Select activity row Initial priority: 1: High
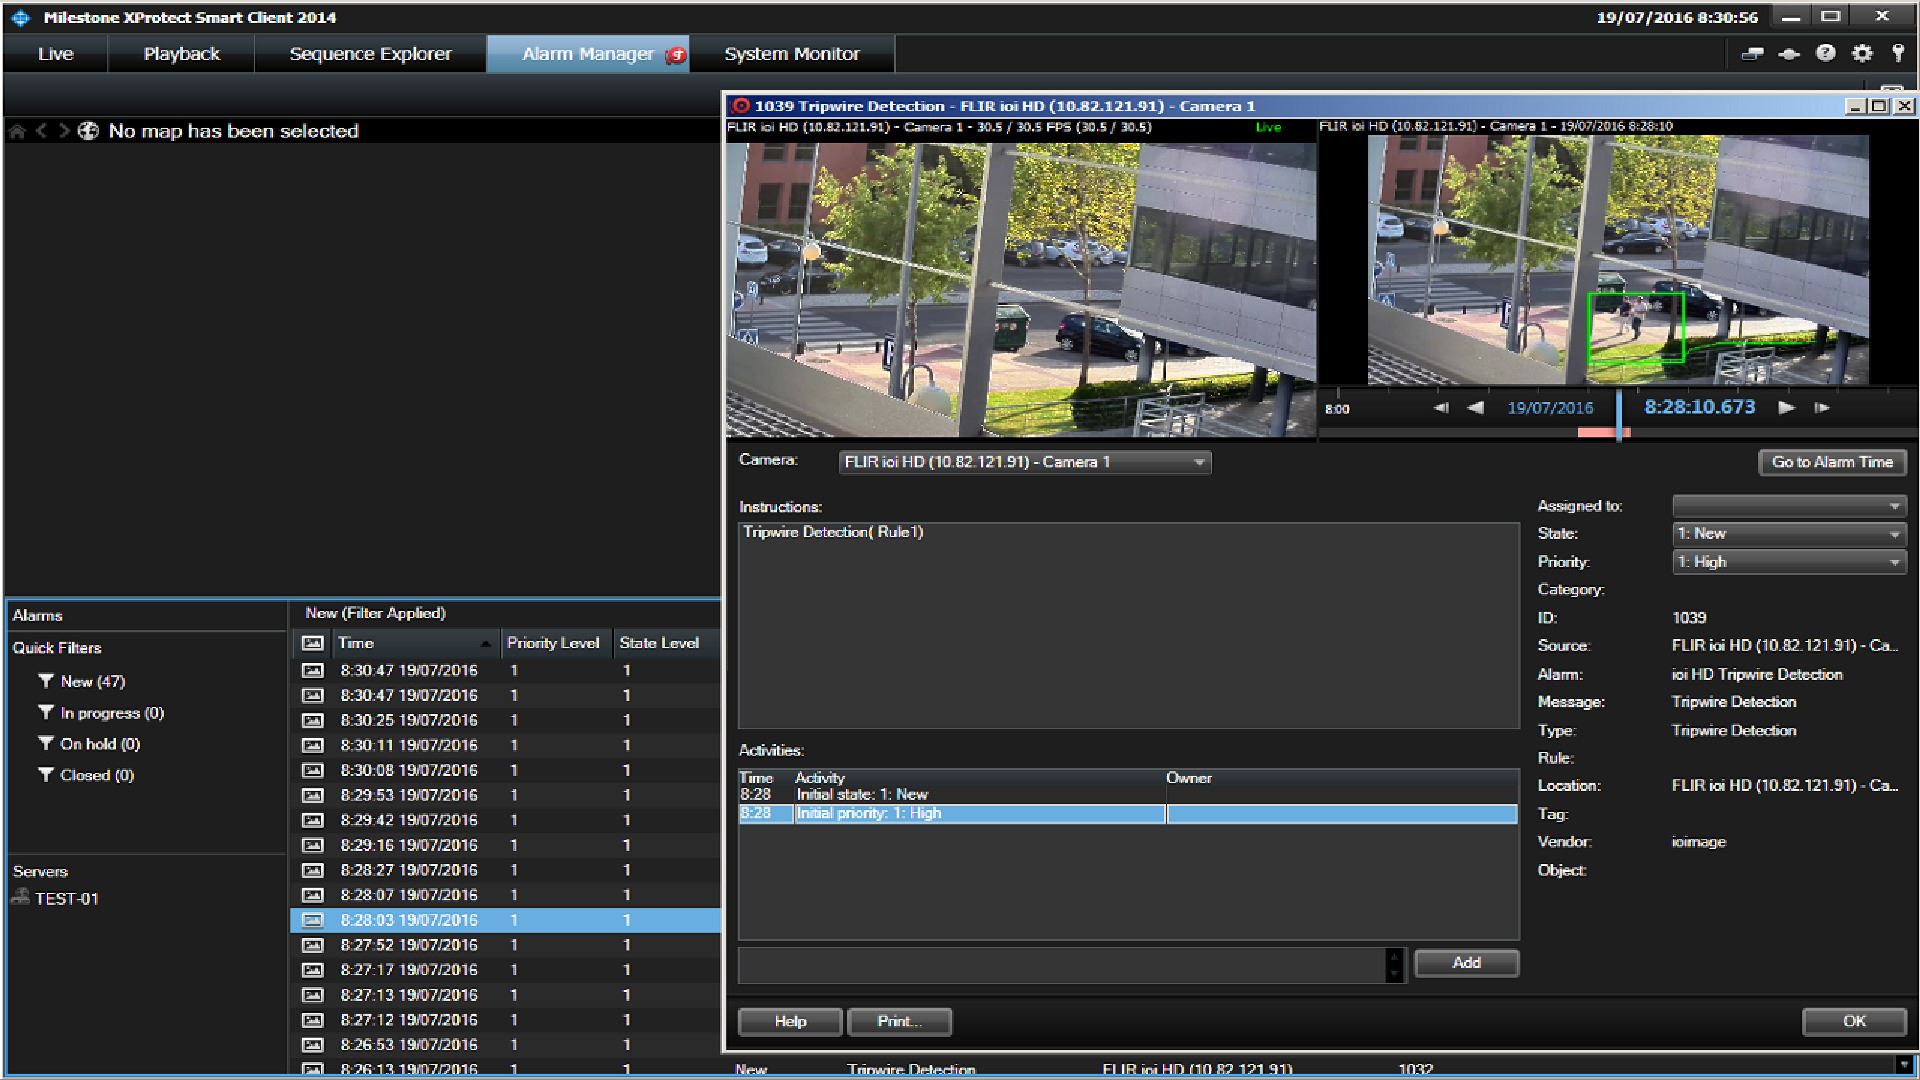Image resolution: width=1920 pixels, height=1080 pixels. tap(1128, 814)
